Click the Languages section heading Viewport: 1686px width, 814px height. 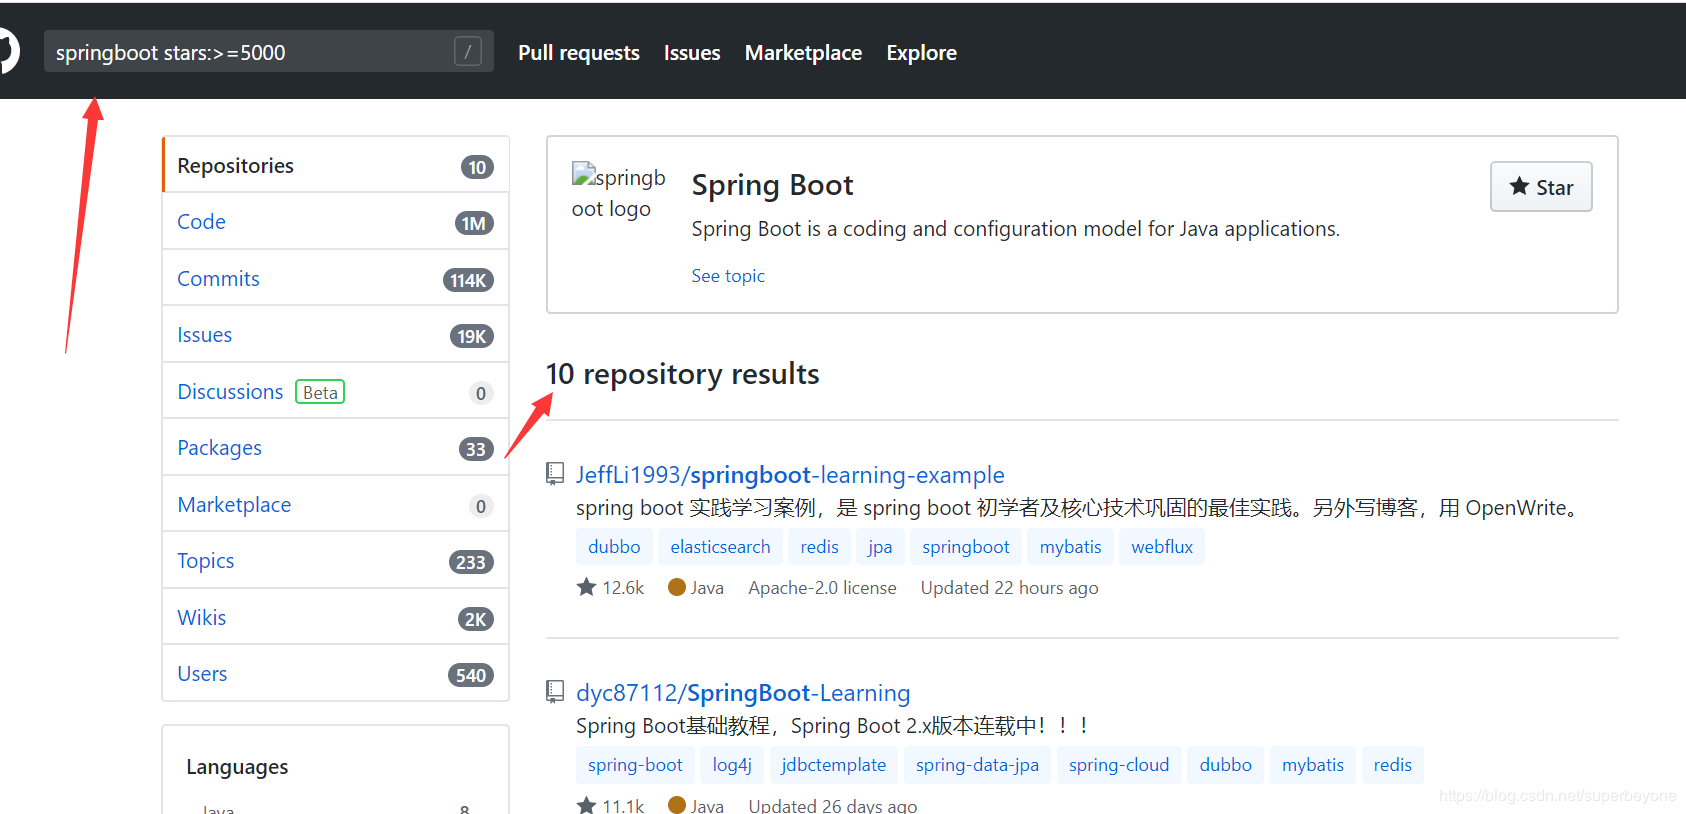237,767
